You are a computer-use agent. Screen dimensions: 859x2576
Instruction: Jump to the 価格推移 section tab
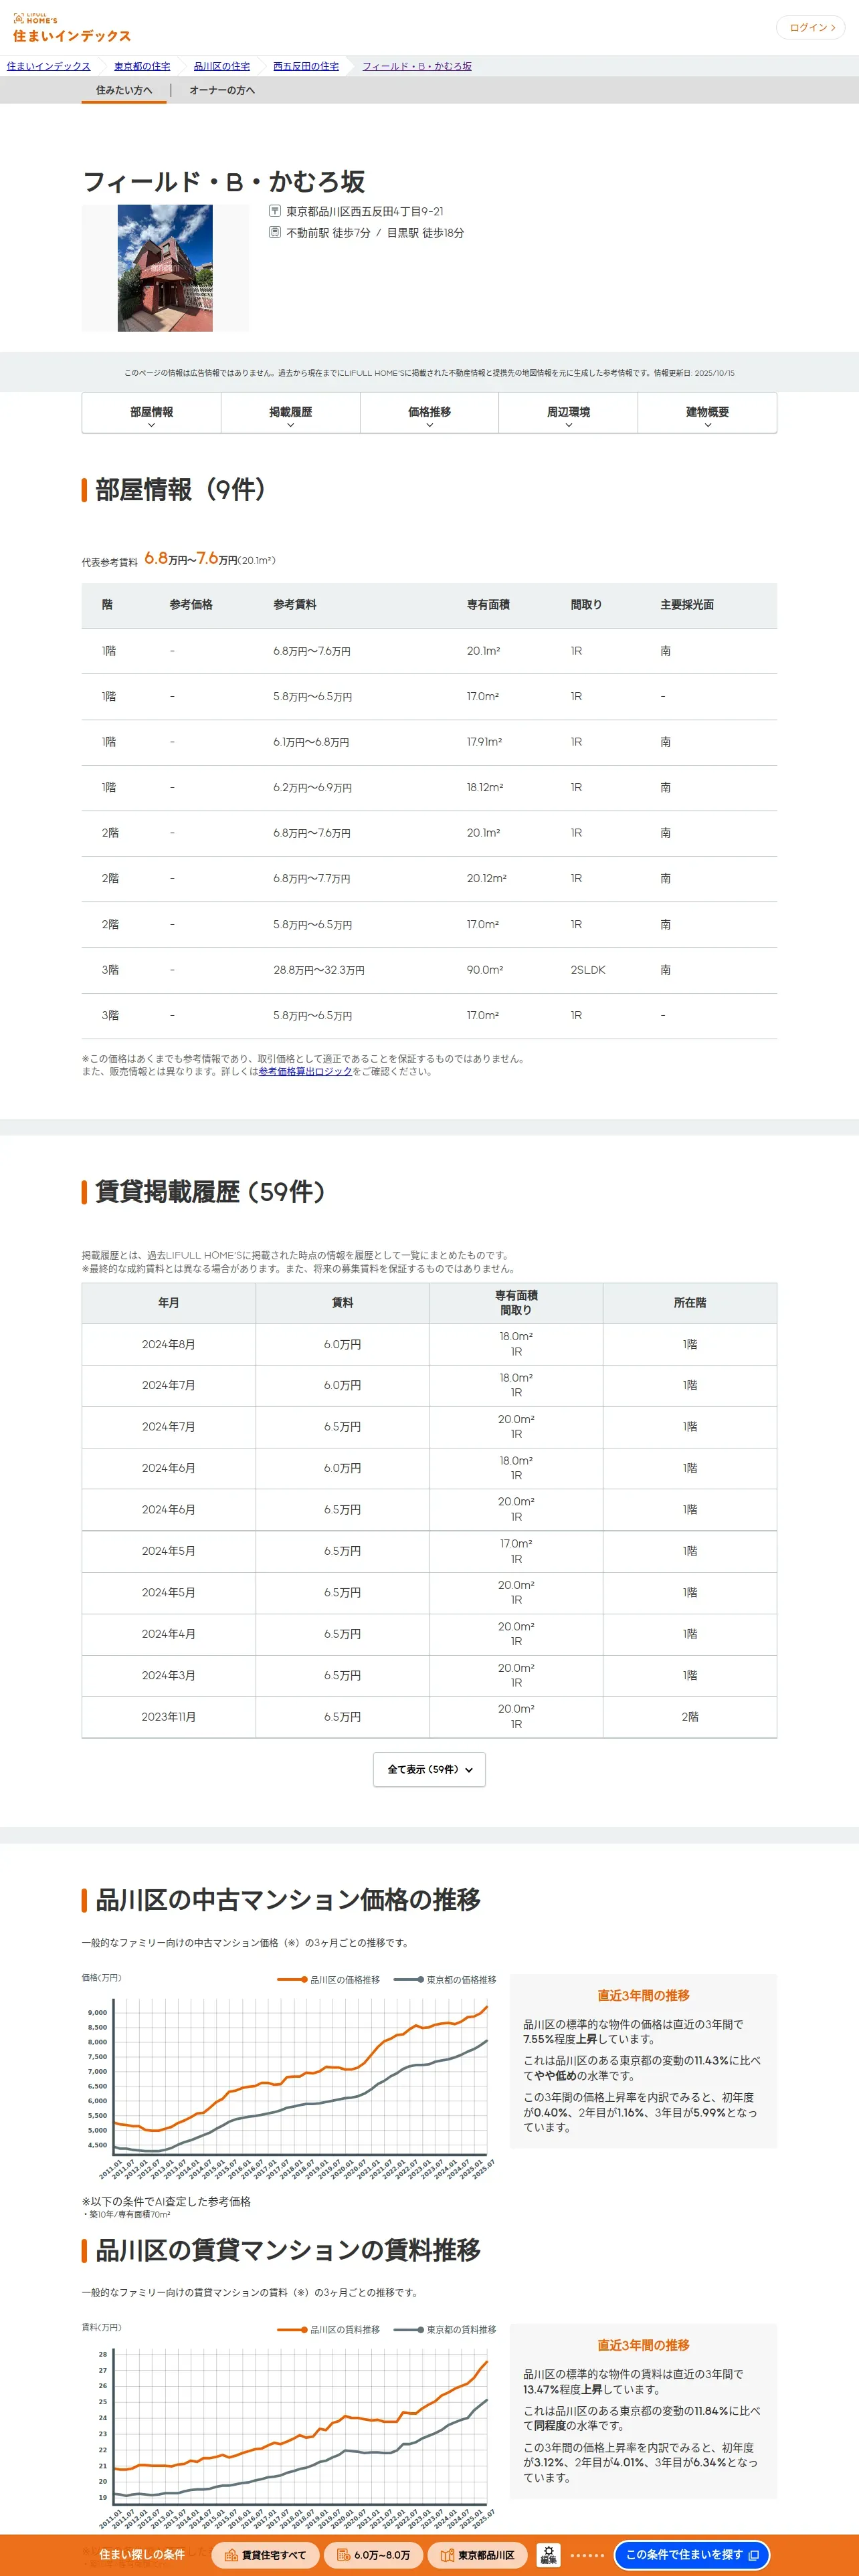(x=429, y=413)
